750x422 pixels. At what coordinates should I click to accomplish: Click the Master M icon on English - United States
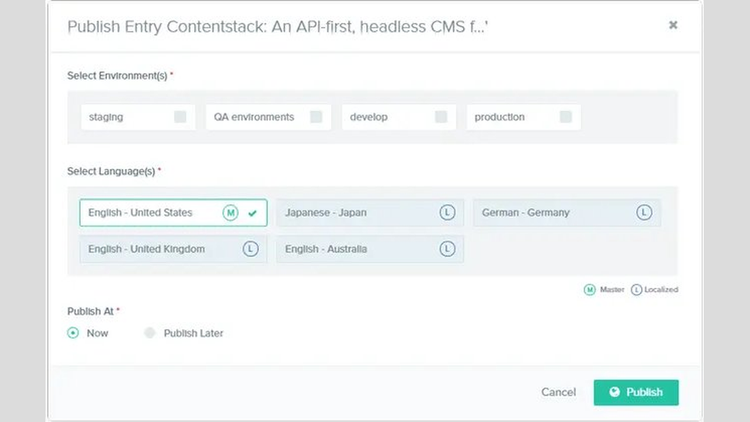pos(230,212)
